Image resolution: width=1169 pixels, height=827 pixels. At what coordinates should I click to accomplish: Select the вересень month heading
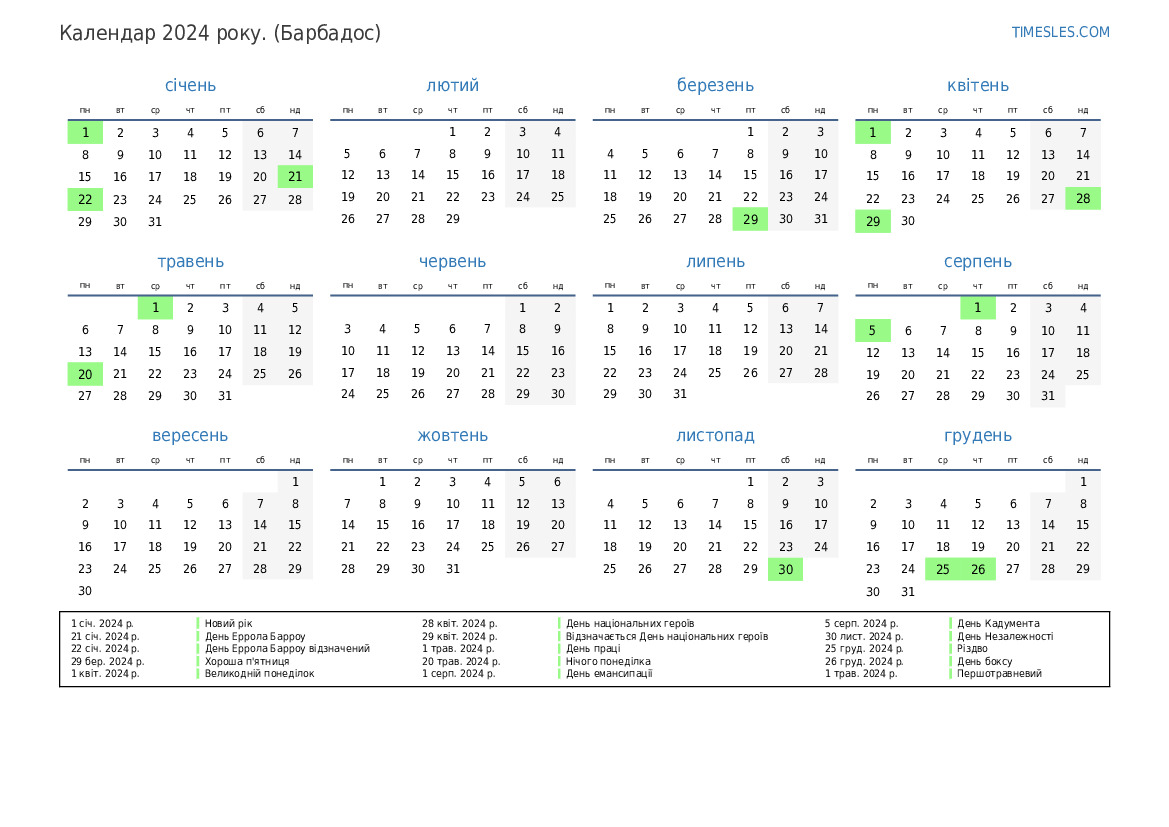click(x=190, y=435)
